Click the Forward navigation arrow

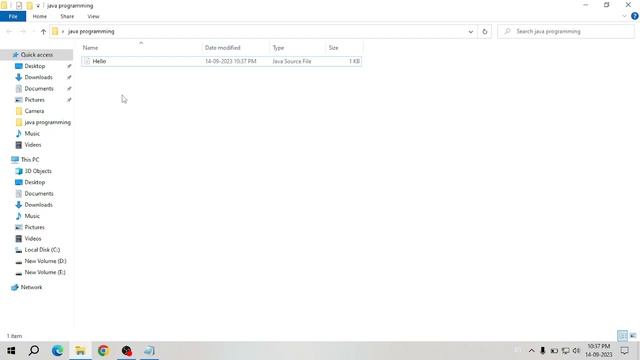coord(23,31)
